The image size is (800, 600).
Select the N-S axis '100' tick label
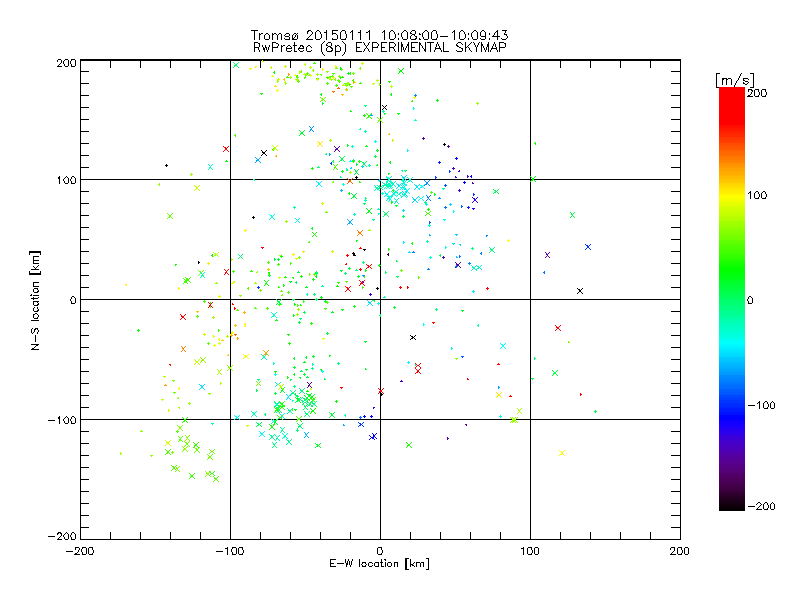tap(66, 181)
